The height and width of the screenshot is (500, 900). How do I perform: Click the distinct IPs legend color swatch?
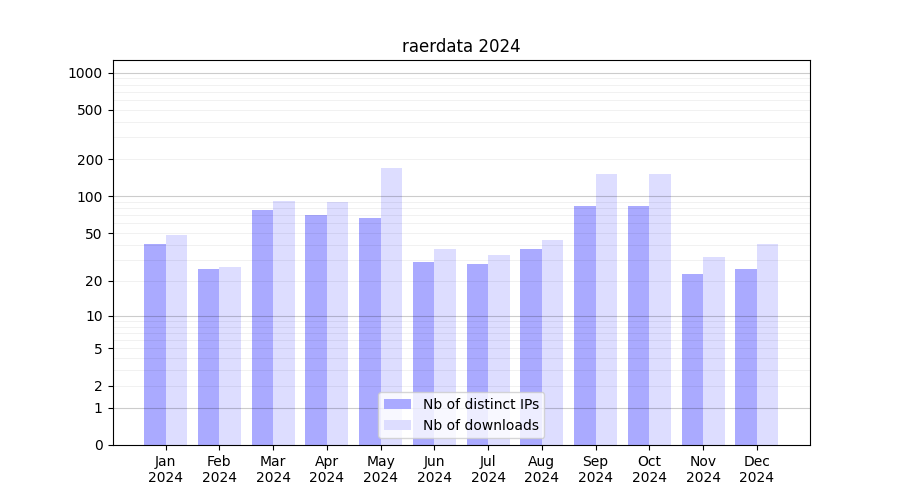397,404
